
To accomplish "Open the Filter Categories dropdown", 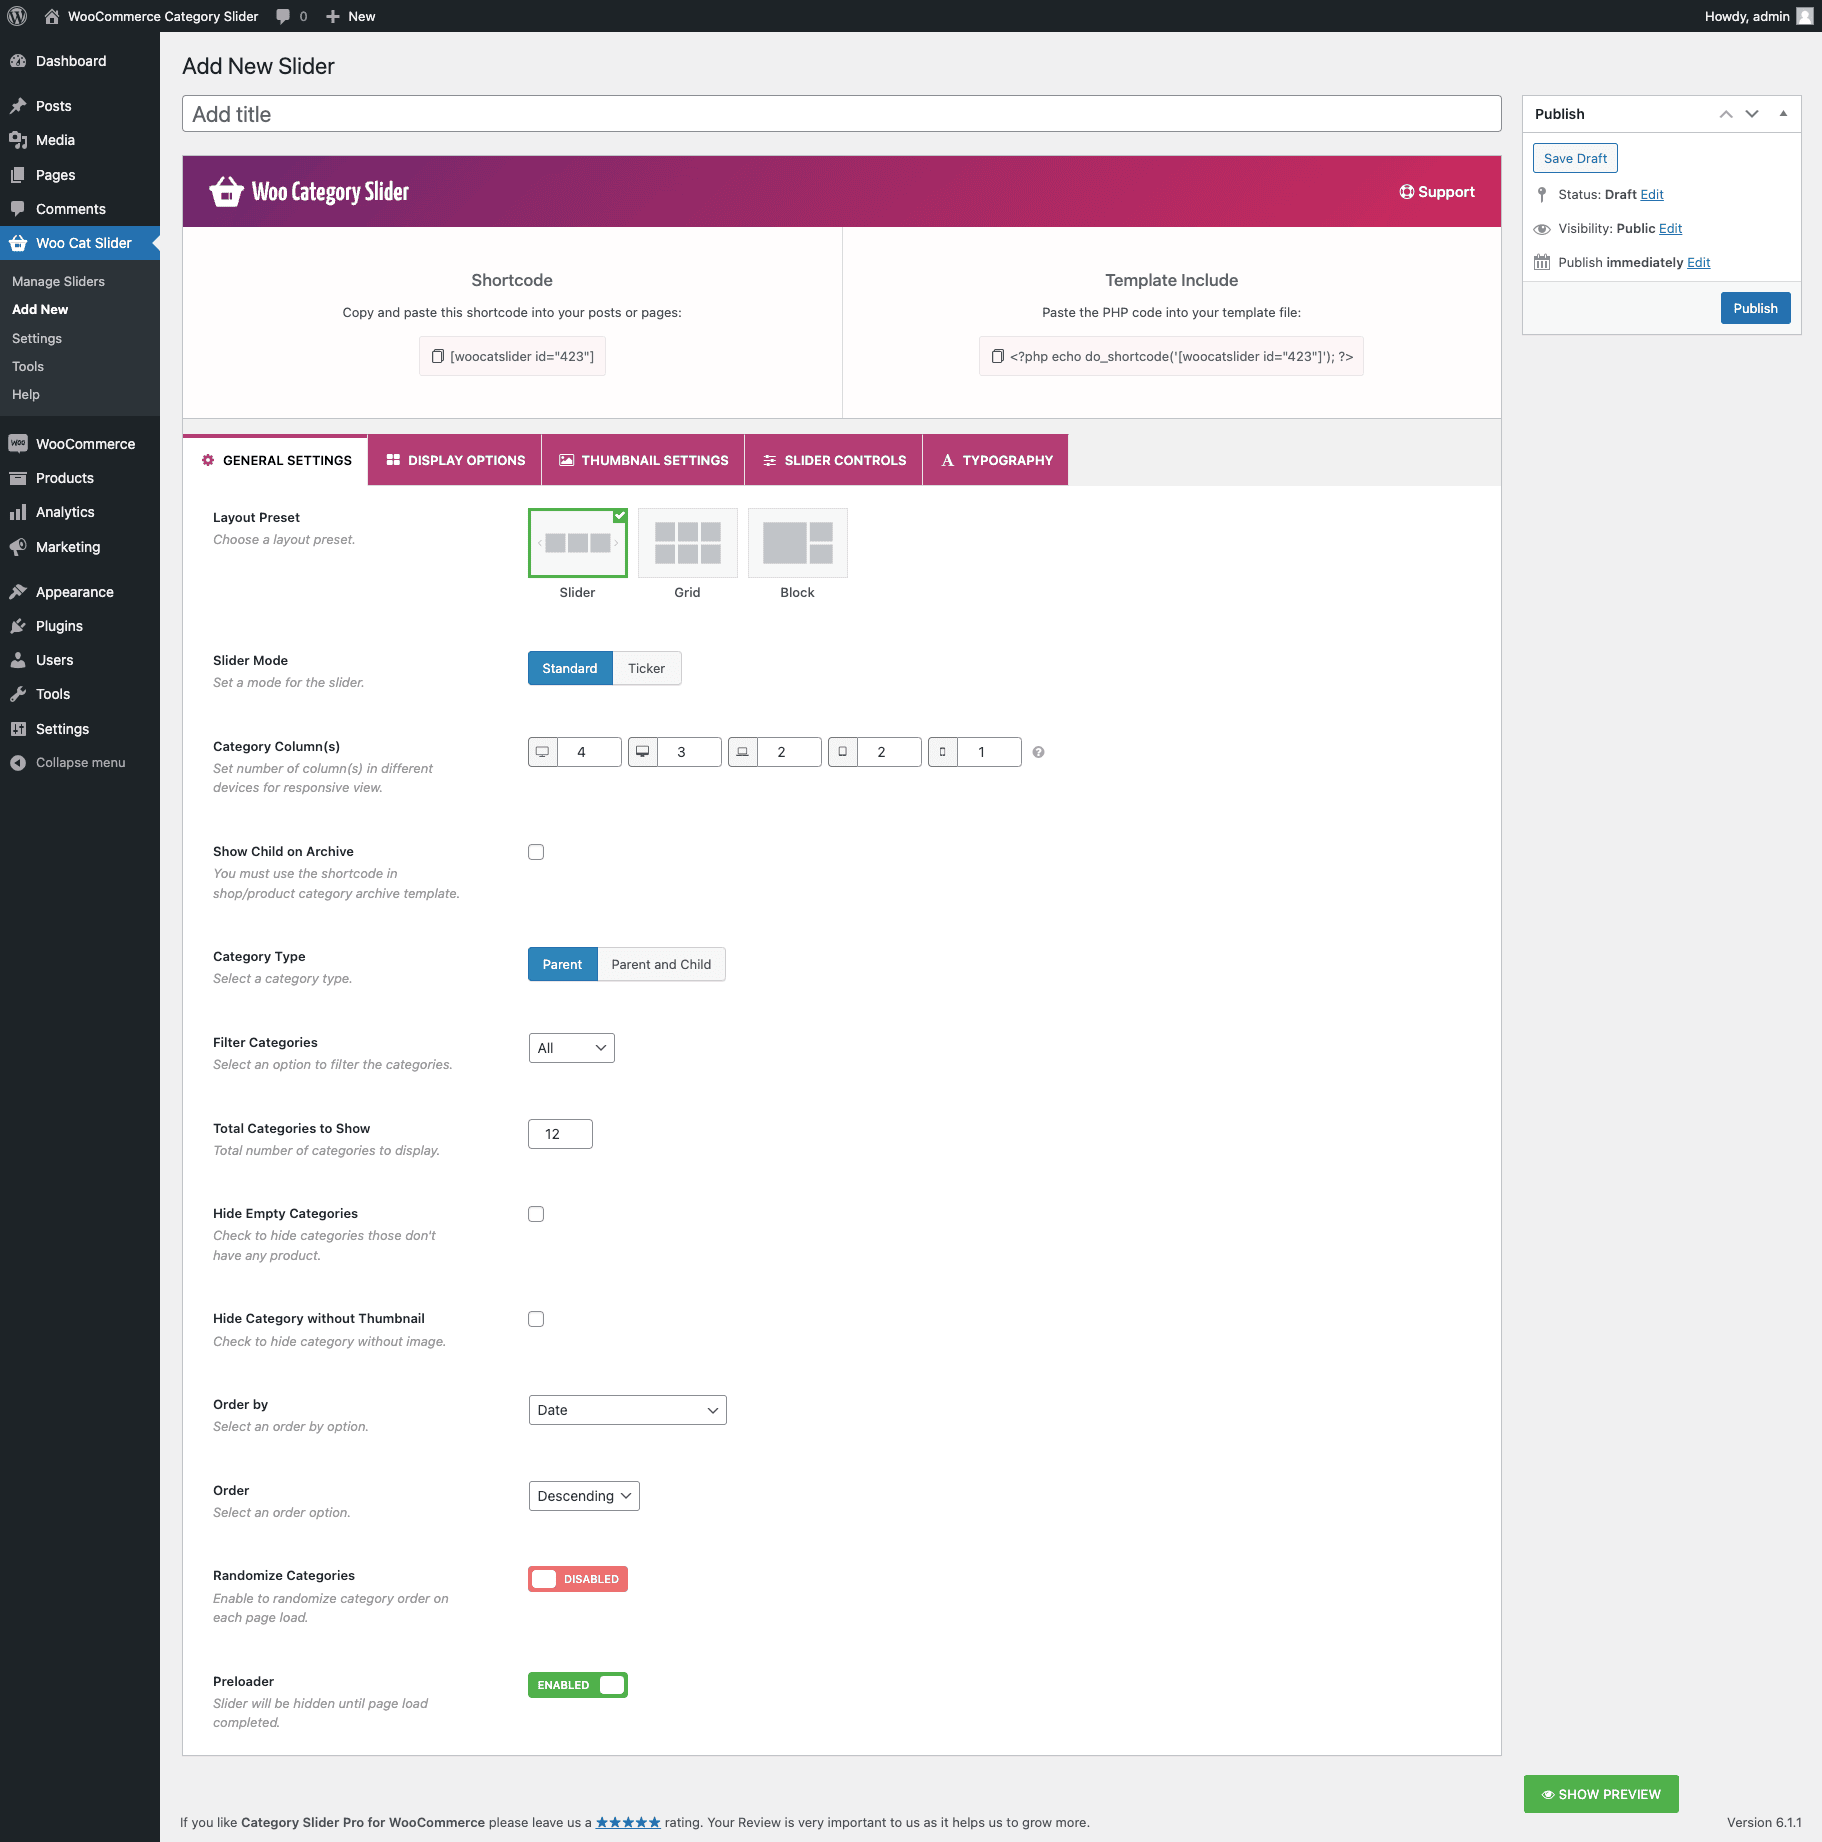I will (x=571, y=1048).
